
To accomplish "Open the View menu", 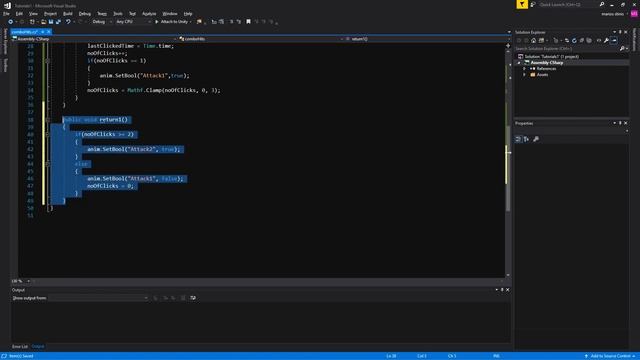I will [x=33, y=13].
